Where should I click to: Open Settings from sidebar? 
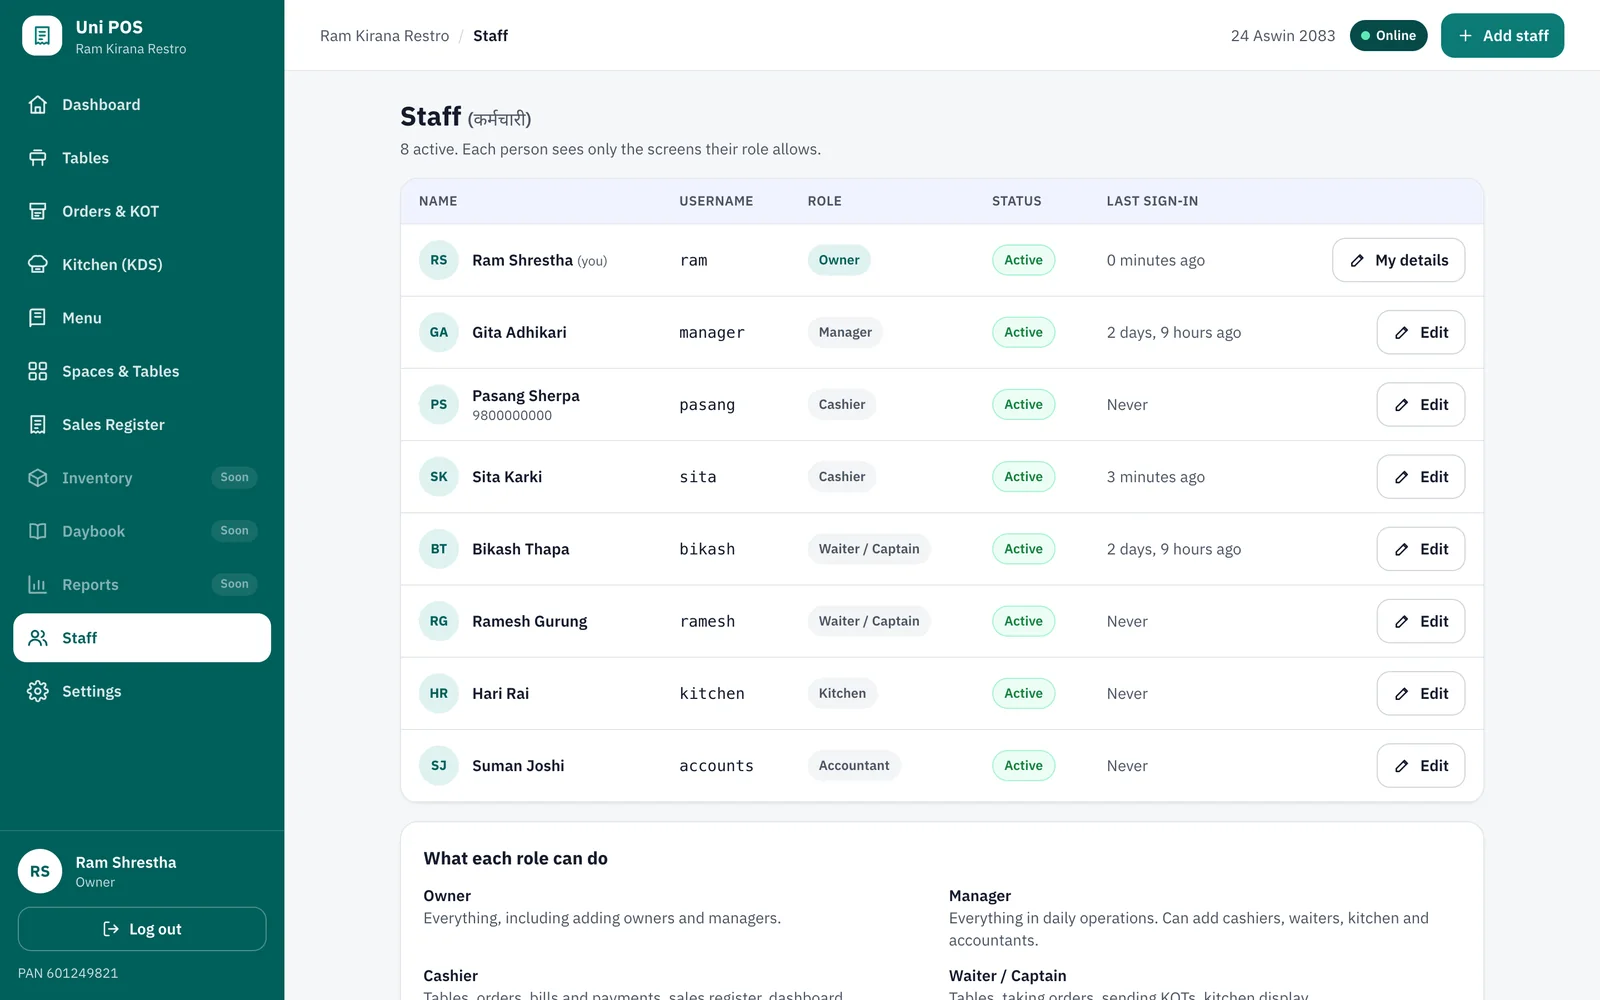click(x=142, y=691)
